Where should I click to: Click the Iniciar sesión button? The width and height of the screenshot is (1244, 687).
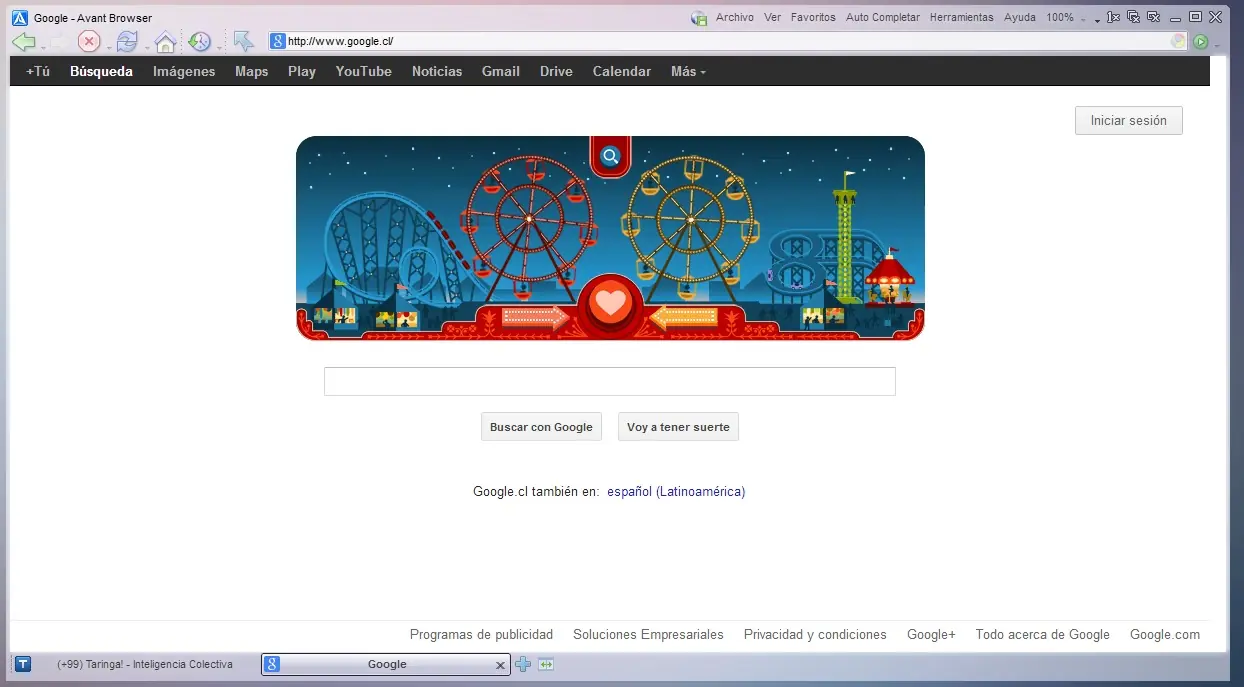[1128, 120]
